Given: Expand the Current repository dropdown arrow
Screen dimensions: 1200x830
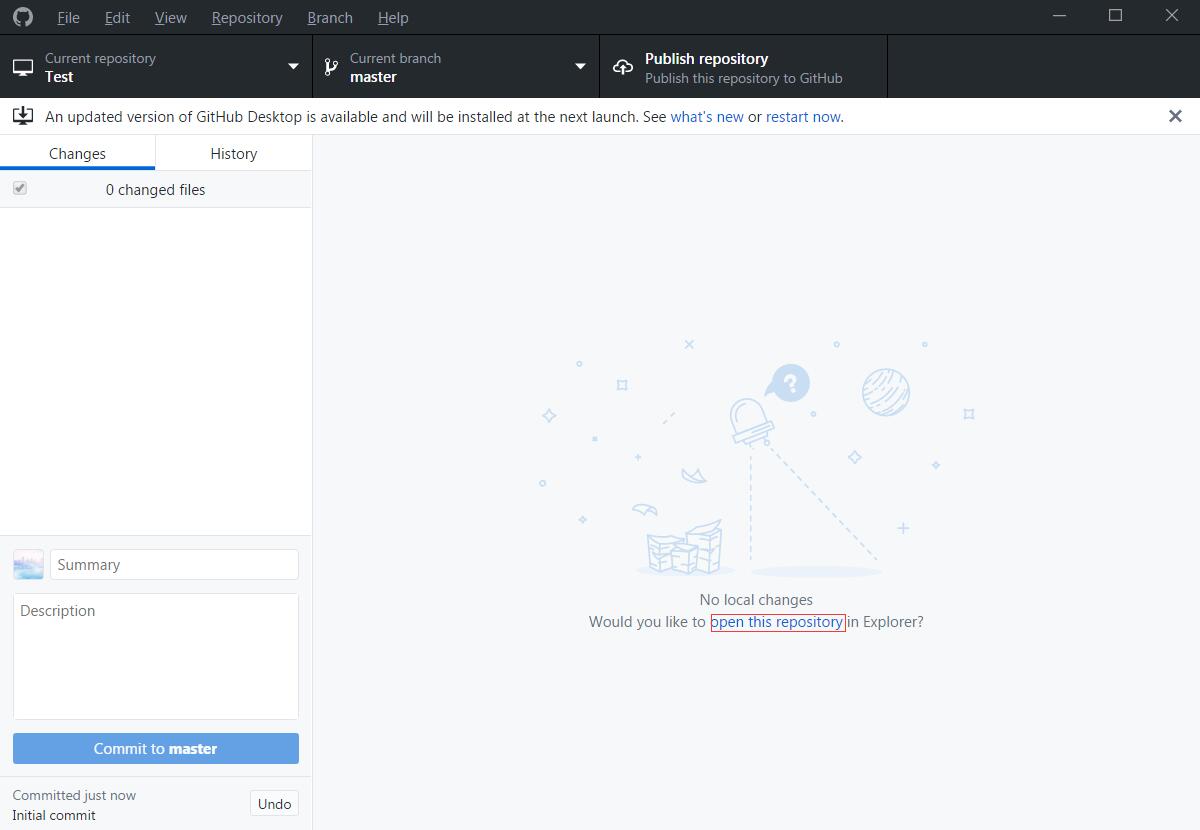Looking at the screenshot, I should (x=293, y=67).
